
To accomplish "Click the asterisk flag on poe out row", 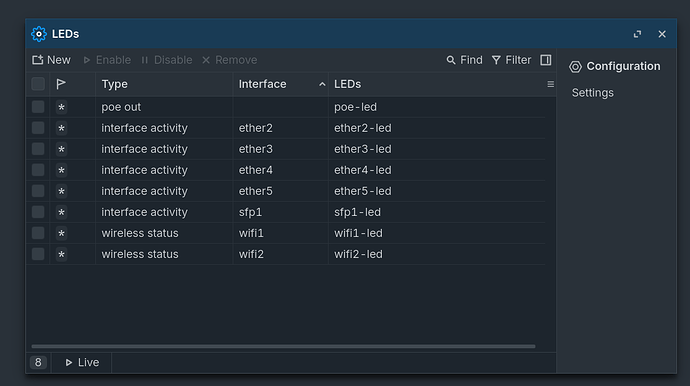I will coord(62,107).
